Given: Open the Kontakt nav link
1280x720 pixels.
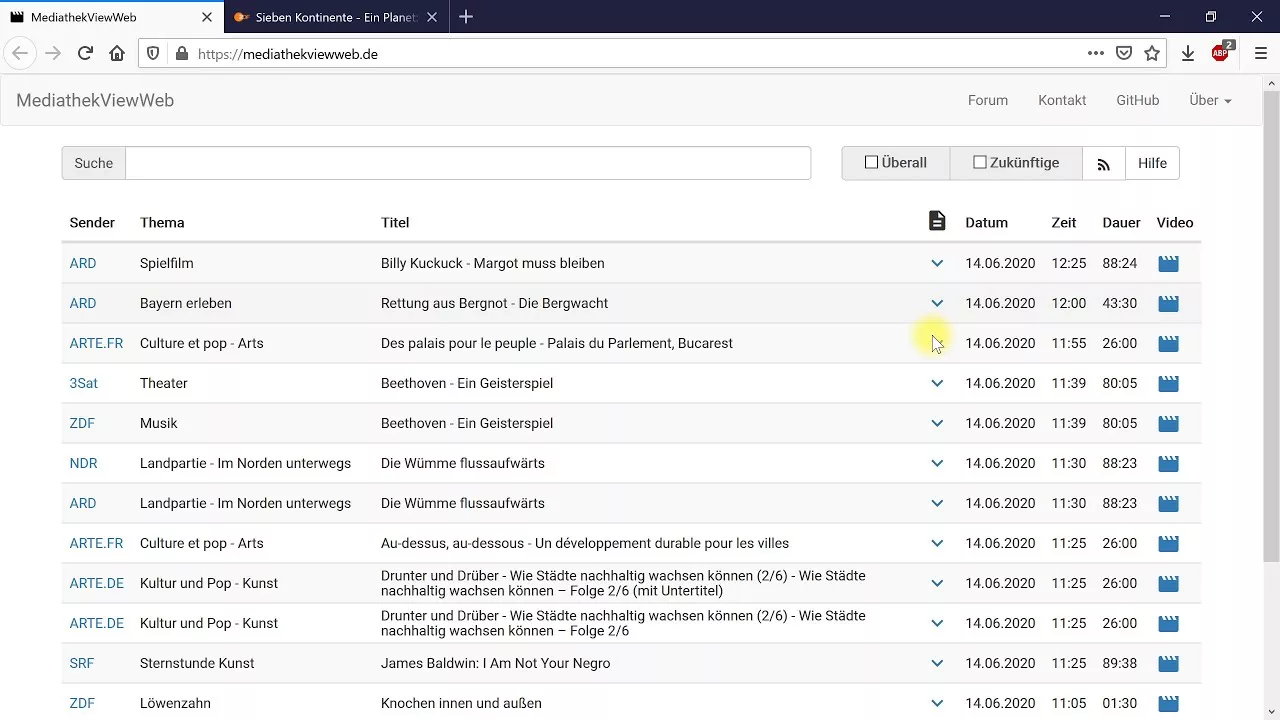Looking at the screenshot, I should click(1062, 100).
